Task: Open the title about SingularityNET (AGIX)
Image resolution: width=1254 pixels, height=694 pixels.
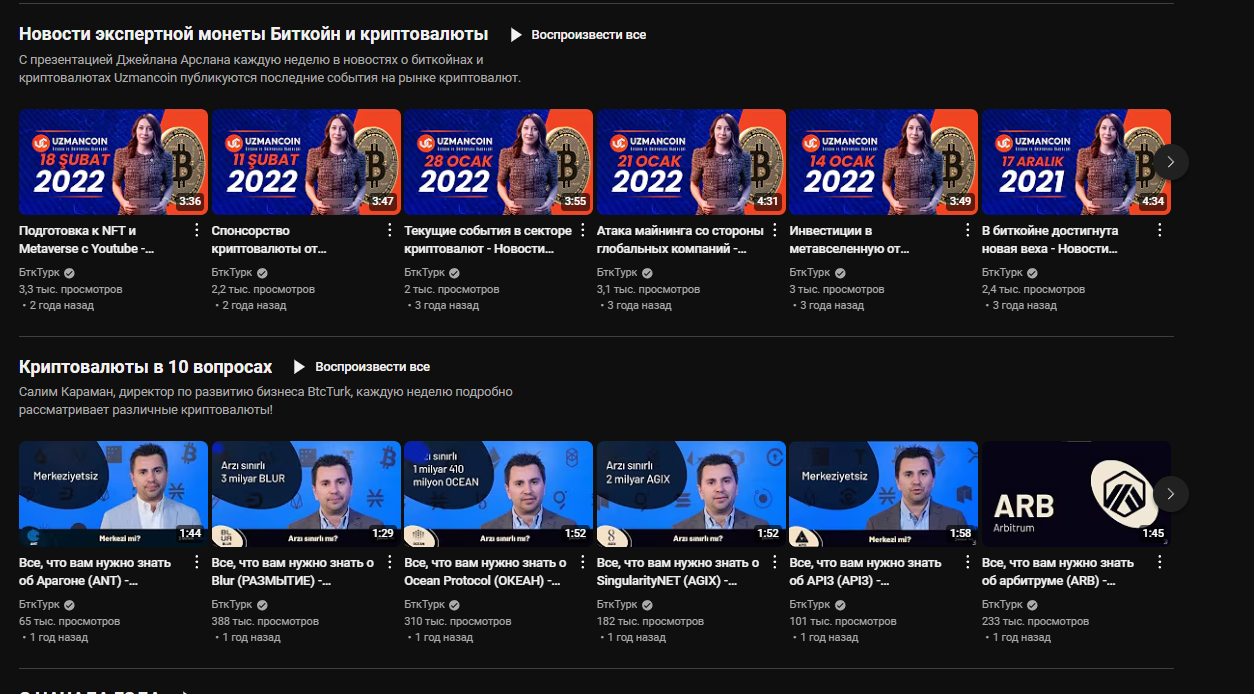Action: pos(678,571)
